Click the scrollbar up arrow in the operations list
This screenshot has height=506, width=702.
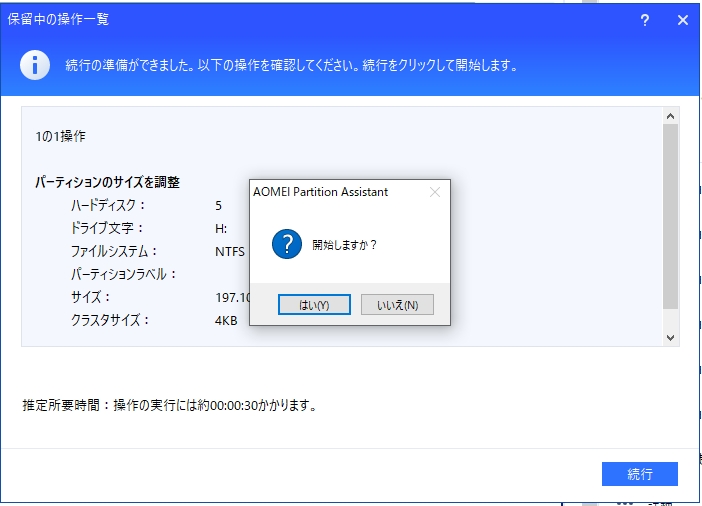(x=670, y=116)
